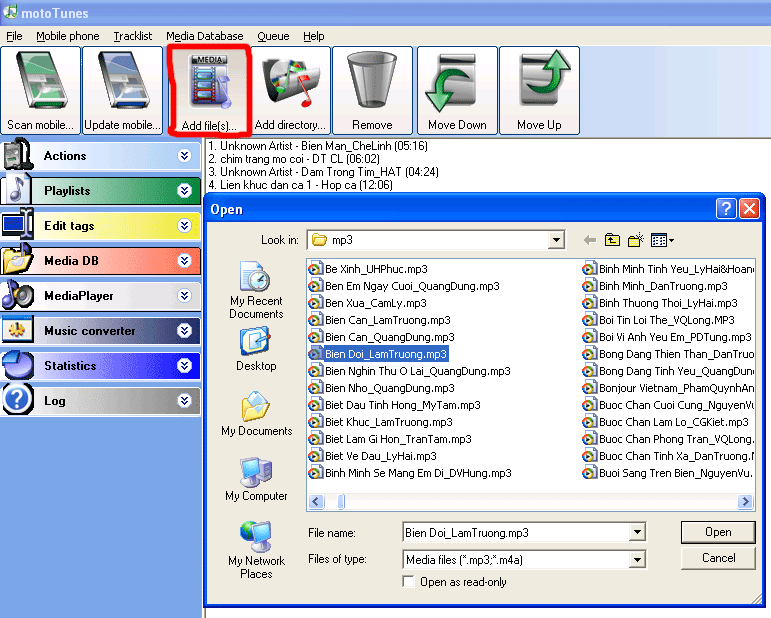771x618 pixels.
Task: Select the file Bien Can_QuangDung.mp3
Action: coord(389,337)
